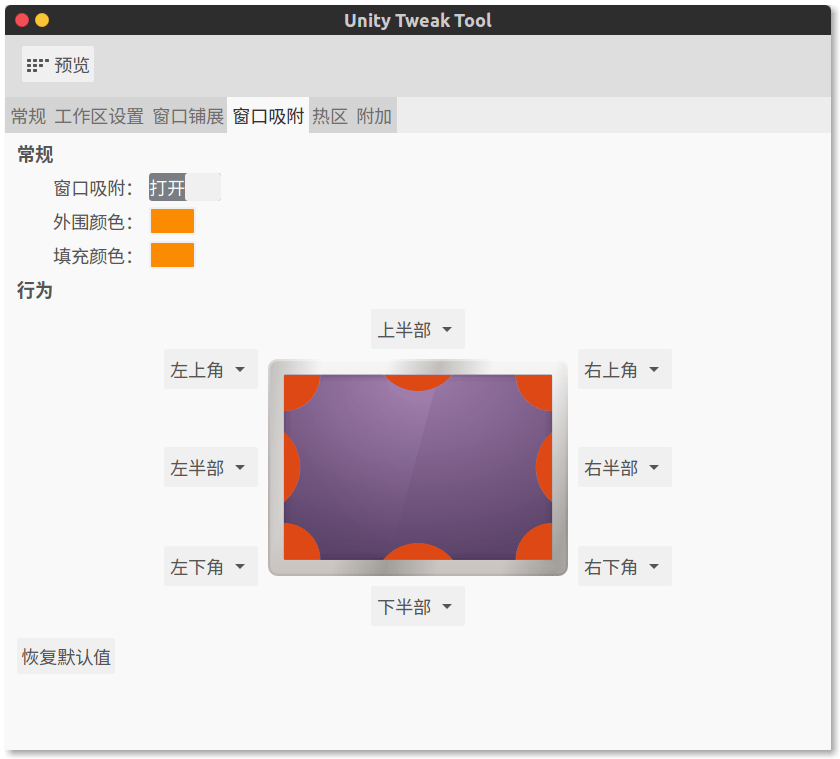Image resolution: width=840 pixels, height=759 pixels.
Task: Open the 左半部 behavior dropdown
Action: 210,468
